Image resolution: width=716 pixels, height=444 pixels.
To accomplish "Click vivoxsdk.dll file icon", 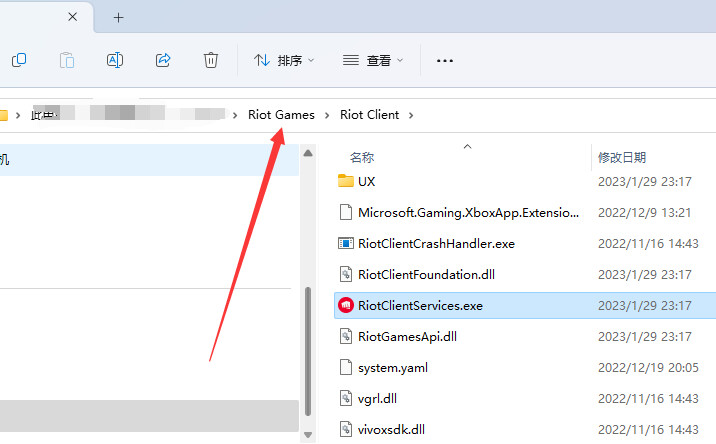I will [346, 429].
